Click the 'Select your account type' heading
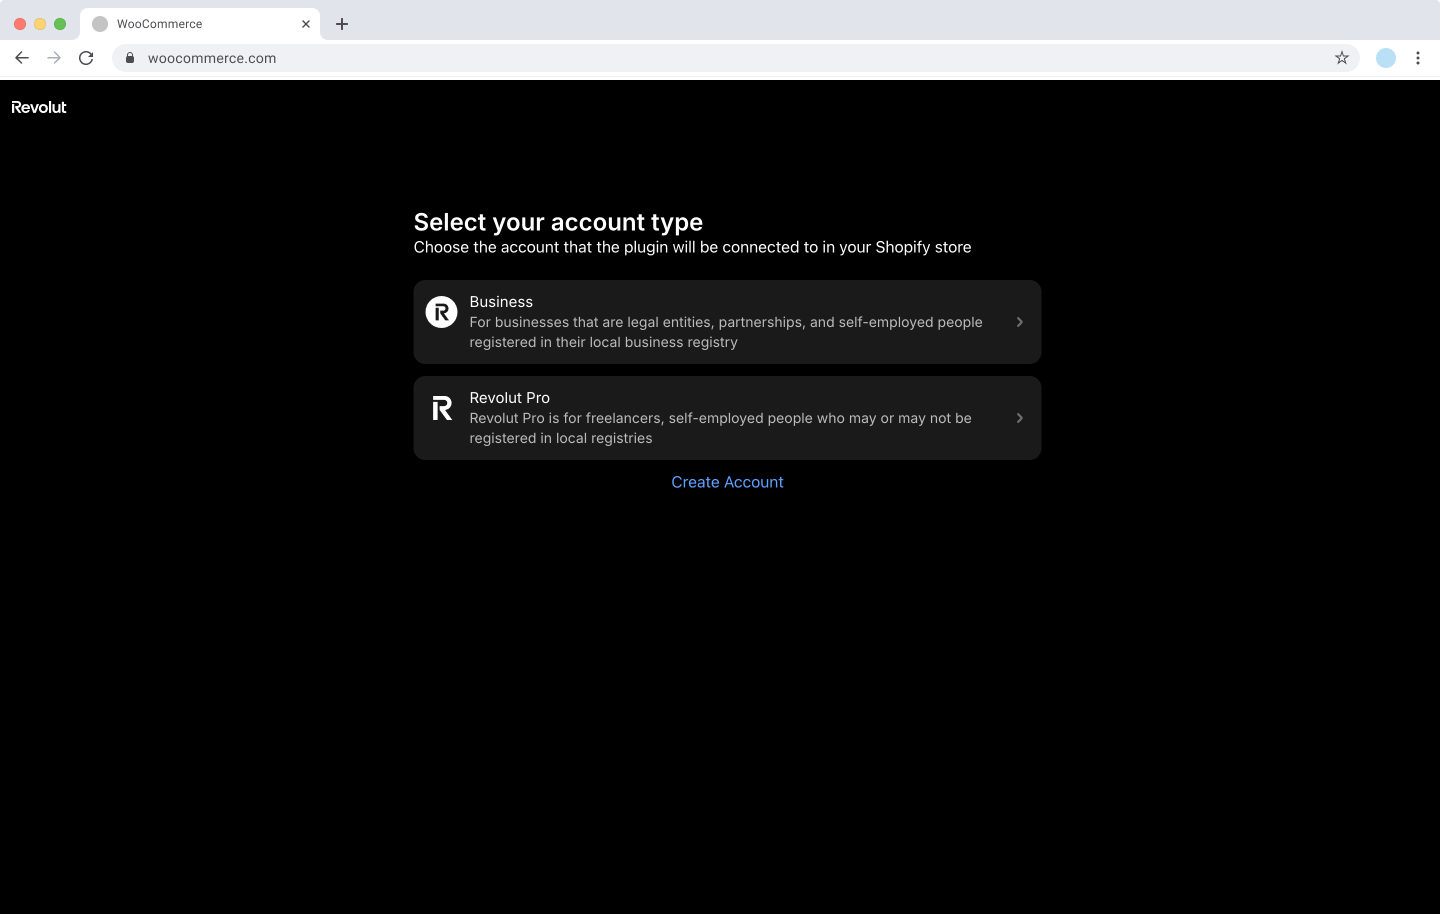Viewport: 1440px width, 914px height. (x=558, y=222)
